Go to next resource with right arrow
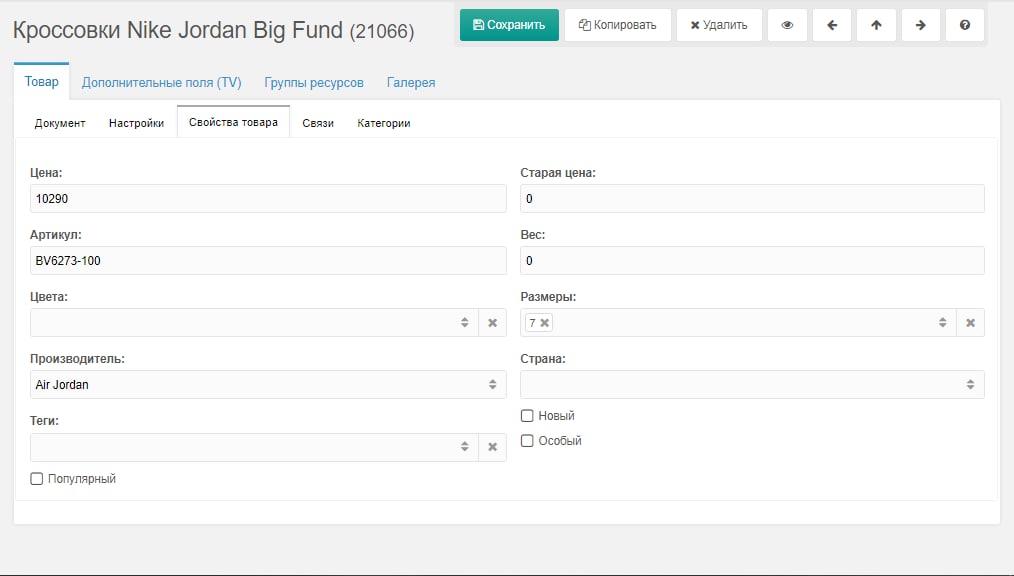1014x576 pixels. coord(920,25)
